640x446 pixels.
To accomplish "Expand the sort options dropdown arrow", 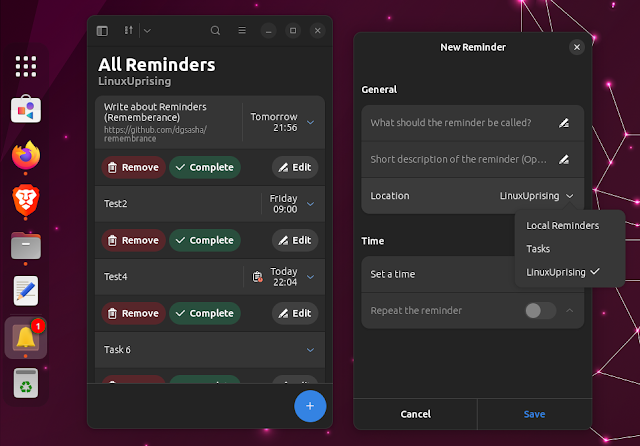I will click(x=147, y=31).
